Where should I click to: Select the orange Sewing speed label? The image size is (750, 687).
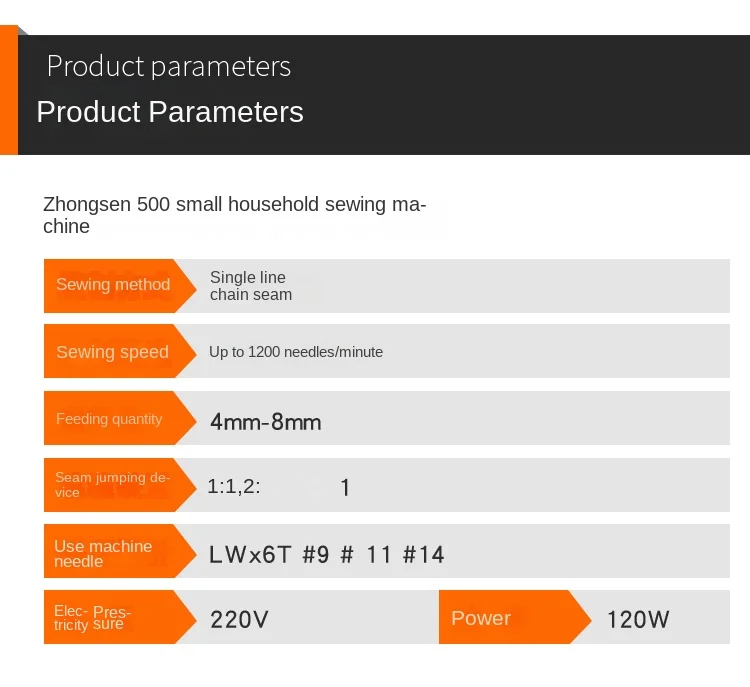(x=112, y=352)
